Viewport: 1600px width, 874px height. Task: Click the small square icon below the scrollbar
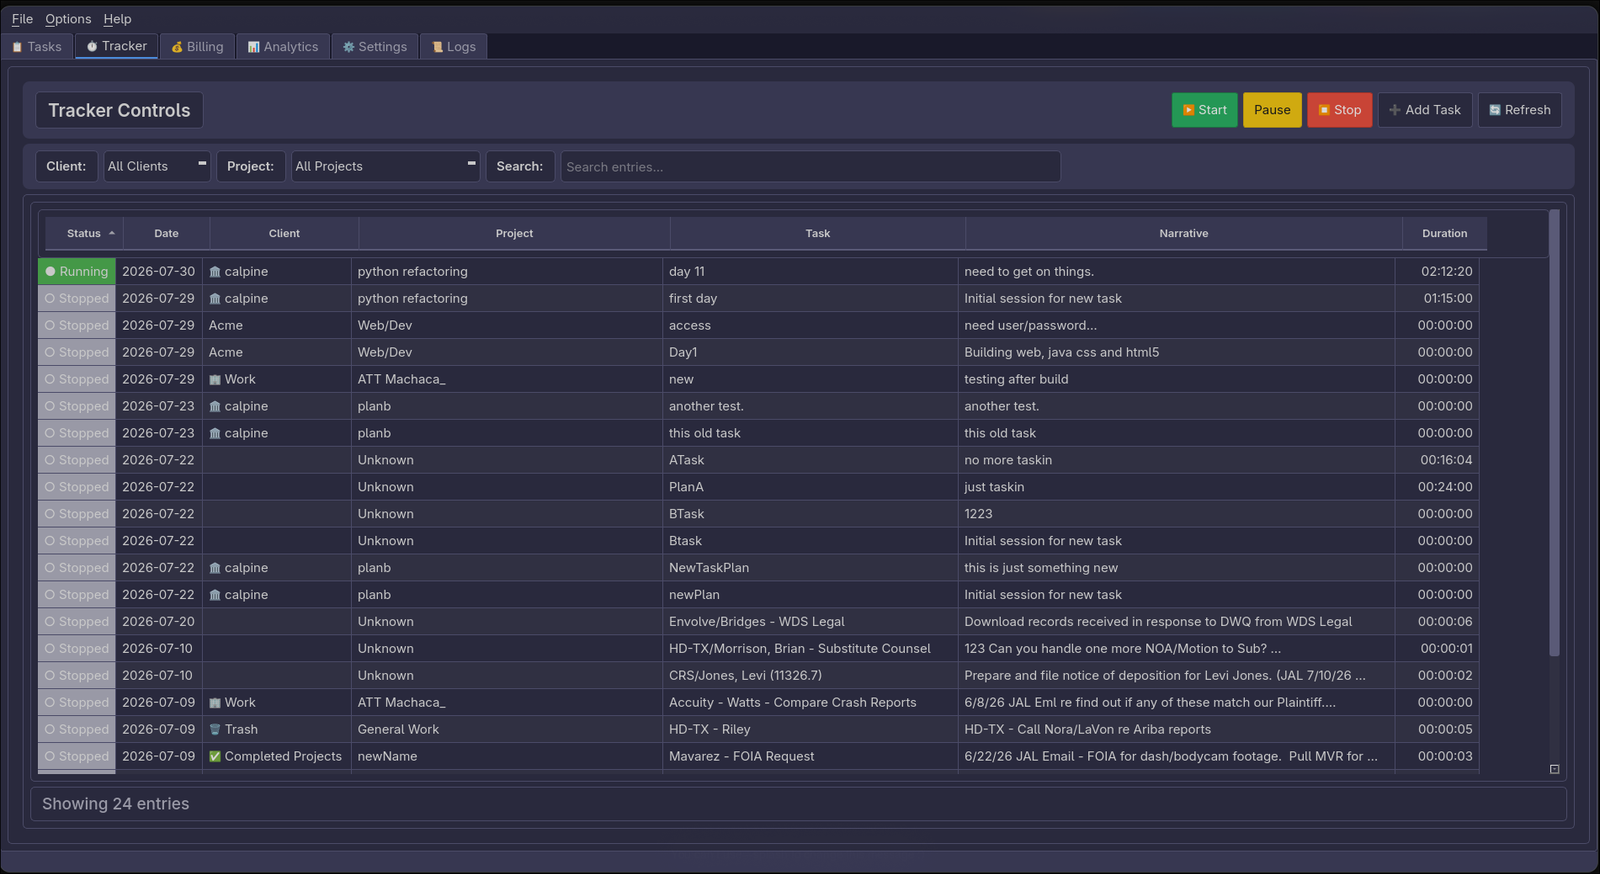tap(1554, 769)
